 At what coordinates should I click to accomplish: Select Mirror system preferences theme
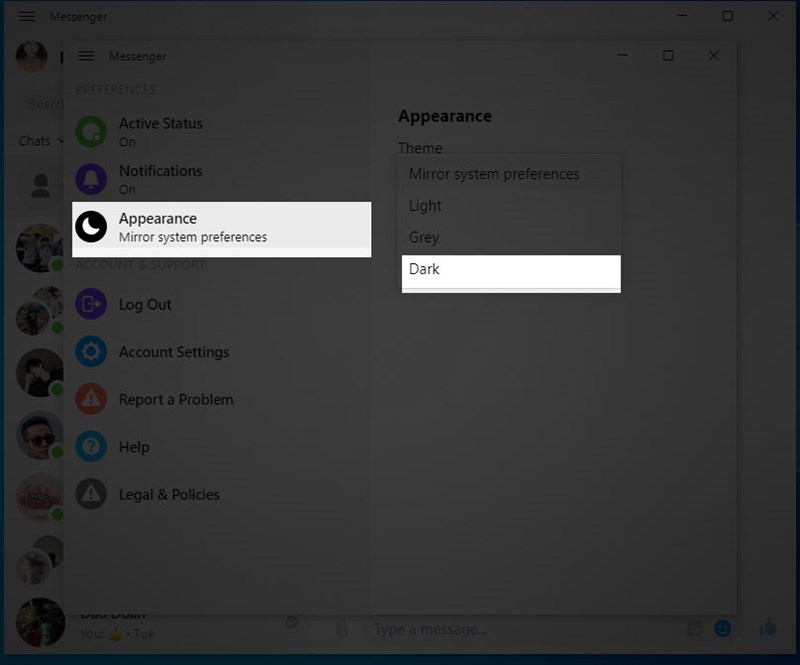pos(494,174)
